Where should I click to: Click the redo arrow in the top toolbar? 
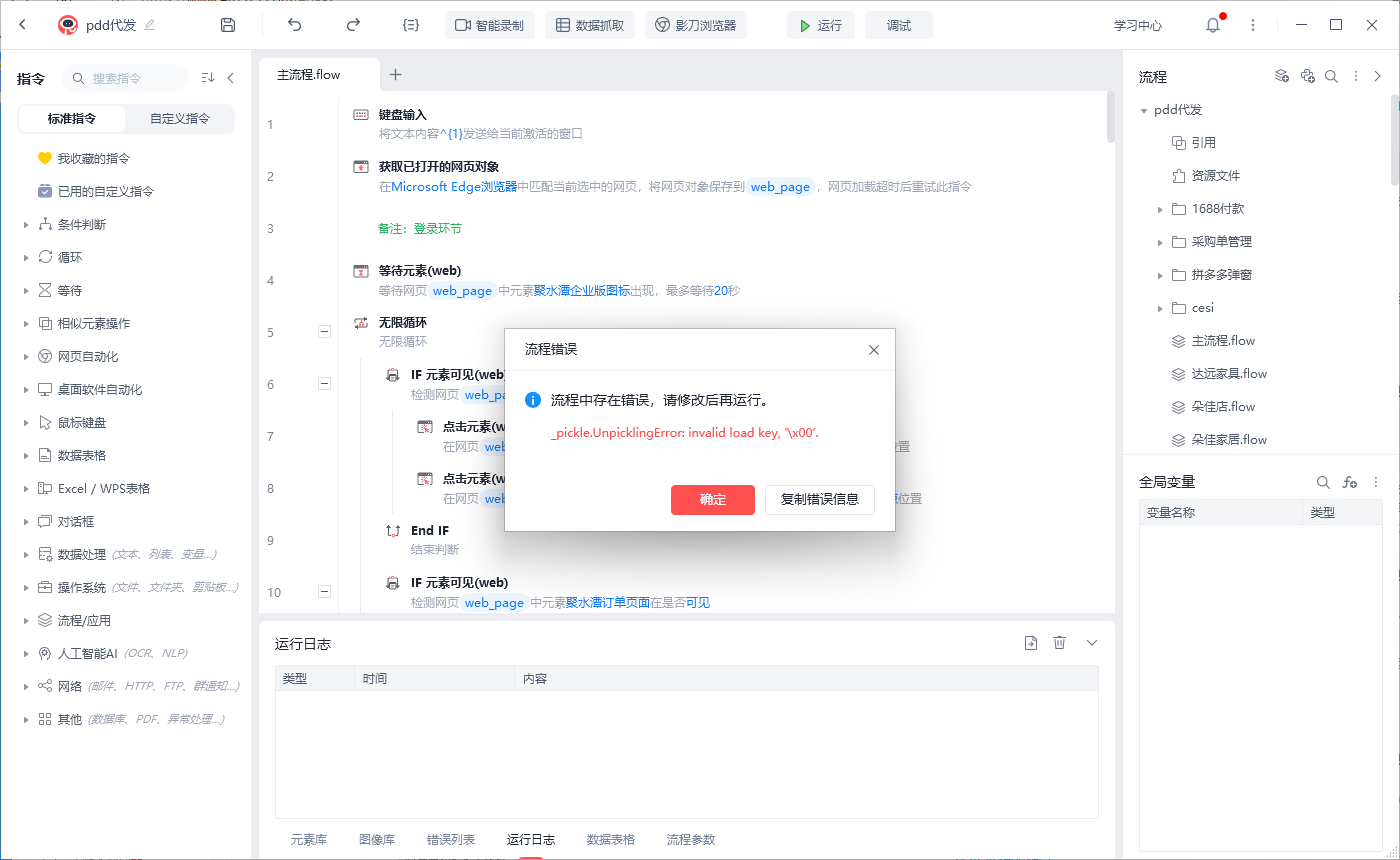(353, 25)
